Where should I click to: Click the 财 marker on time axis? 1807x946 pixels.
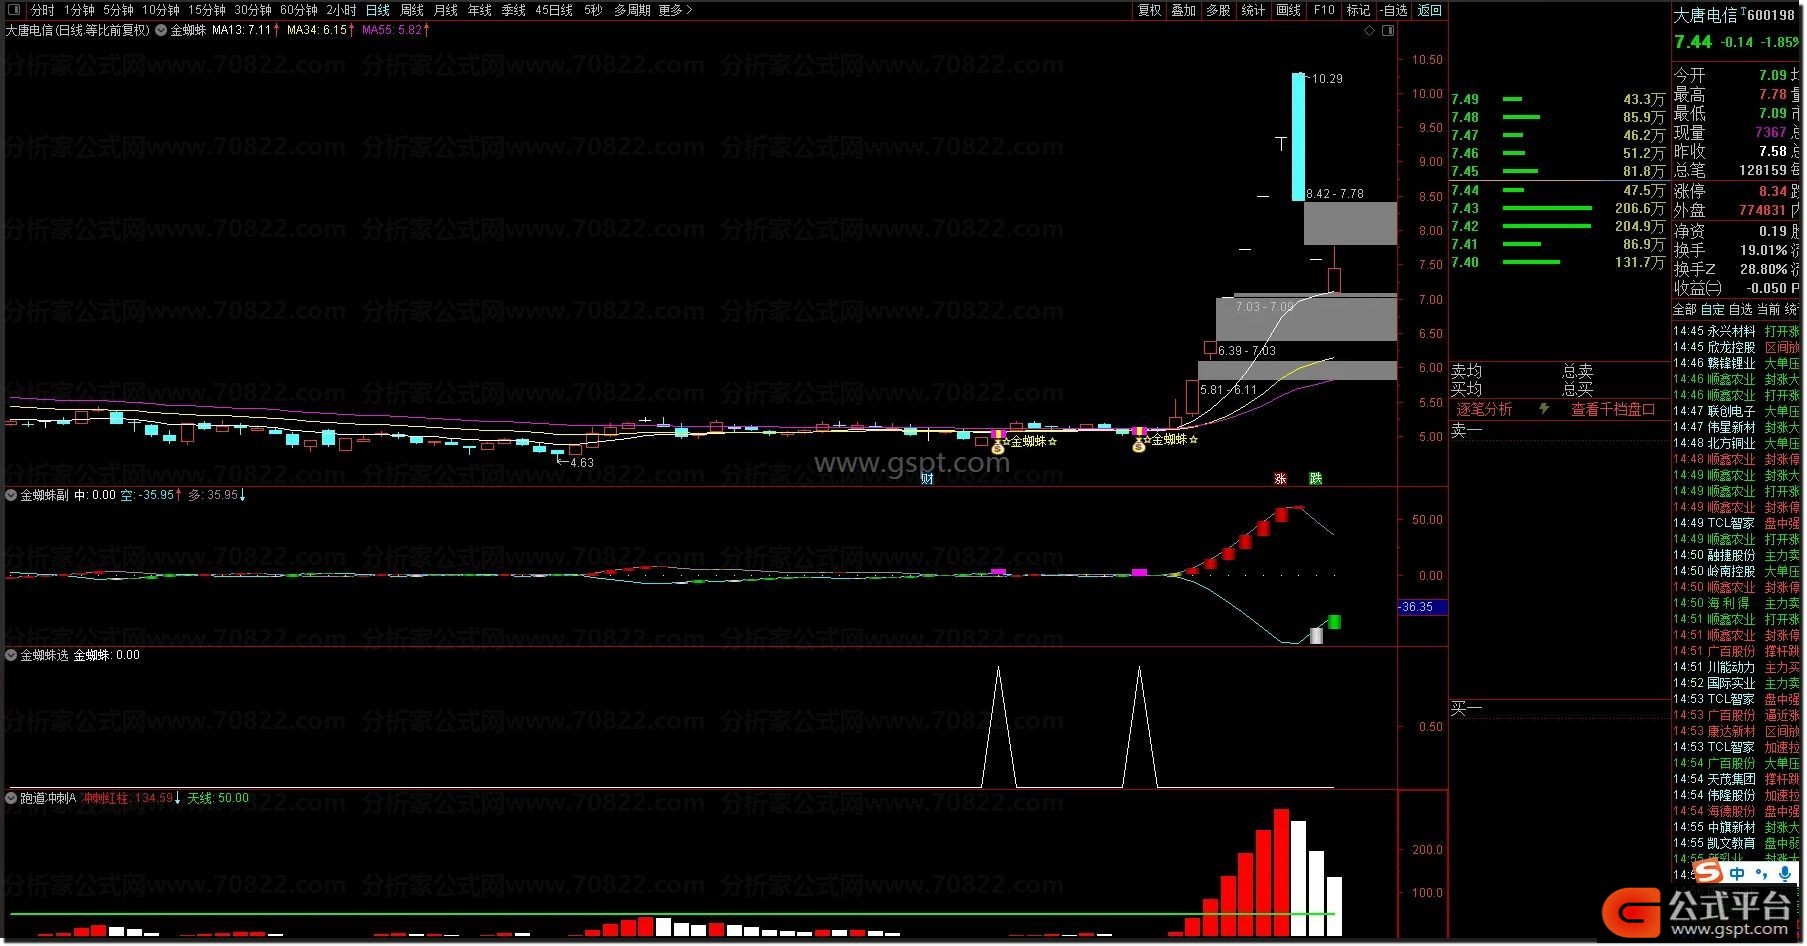pyautogui.click(x=927, y=479)
